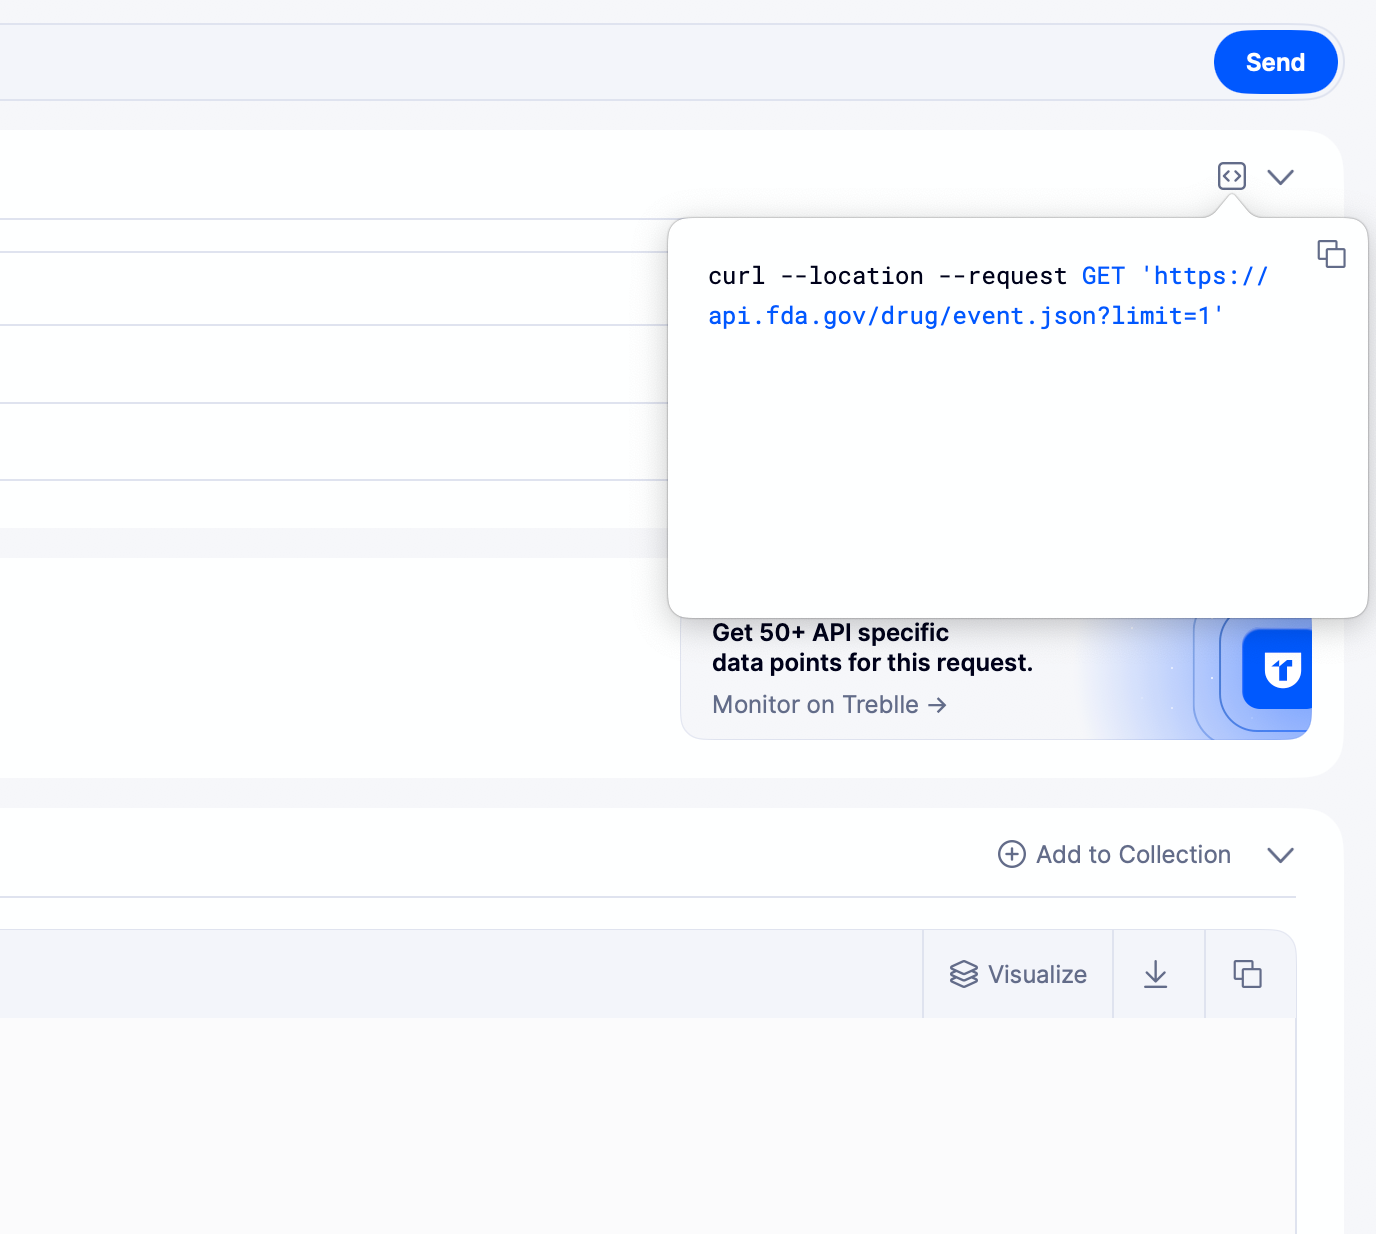Copy the curl command from popup
This screenshot has width=1376, height=1234.
point(1331,254)
